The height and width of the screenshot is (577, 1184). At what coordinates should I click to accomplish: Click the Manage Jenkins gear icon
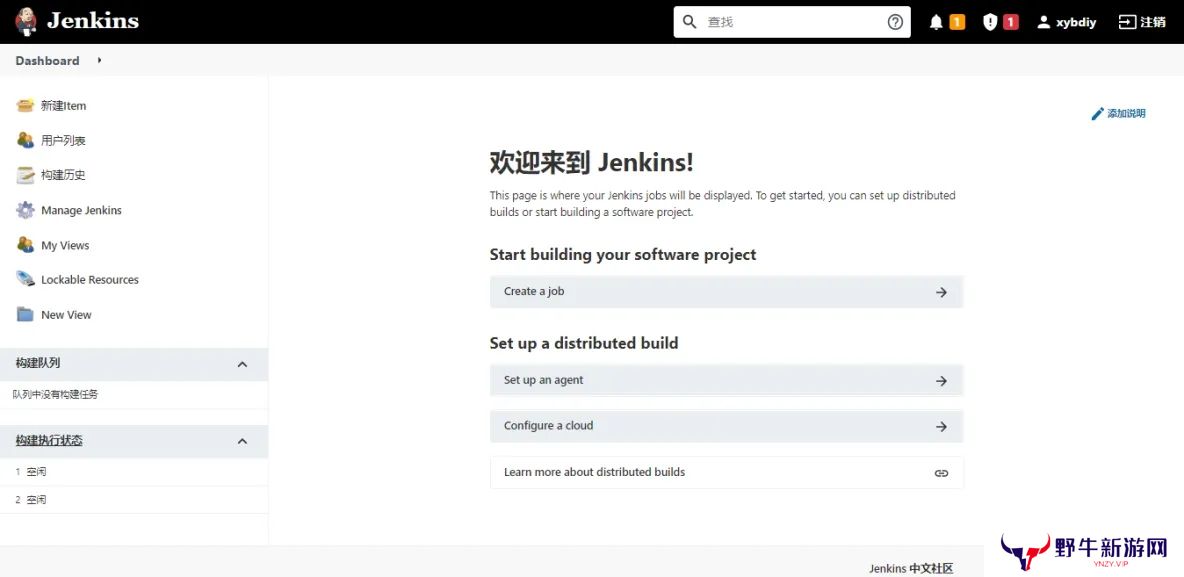click(x=26, y=210)
